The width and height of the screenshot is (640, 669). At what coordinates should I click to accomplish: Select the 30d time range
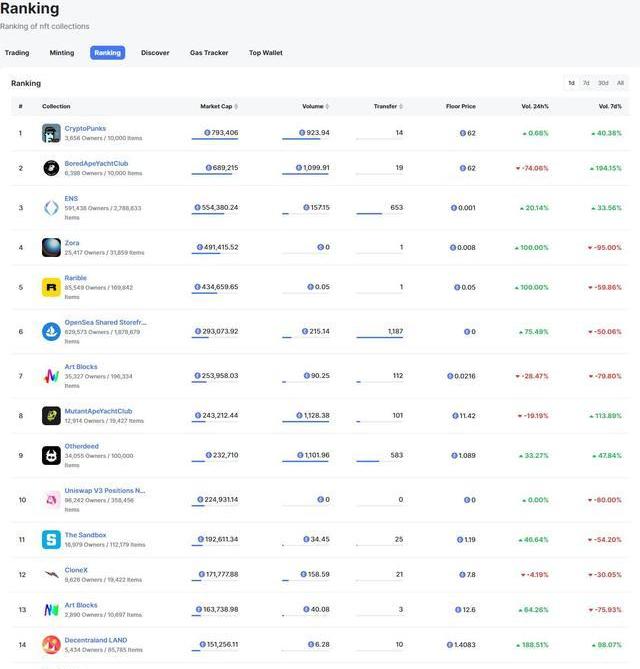603,83
